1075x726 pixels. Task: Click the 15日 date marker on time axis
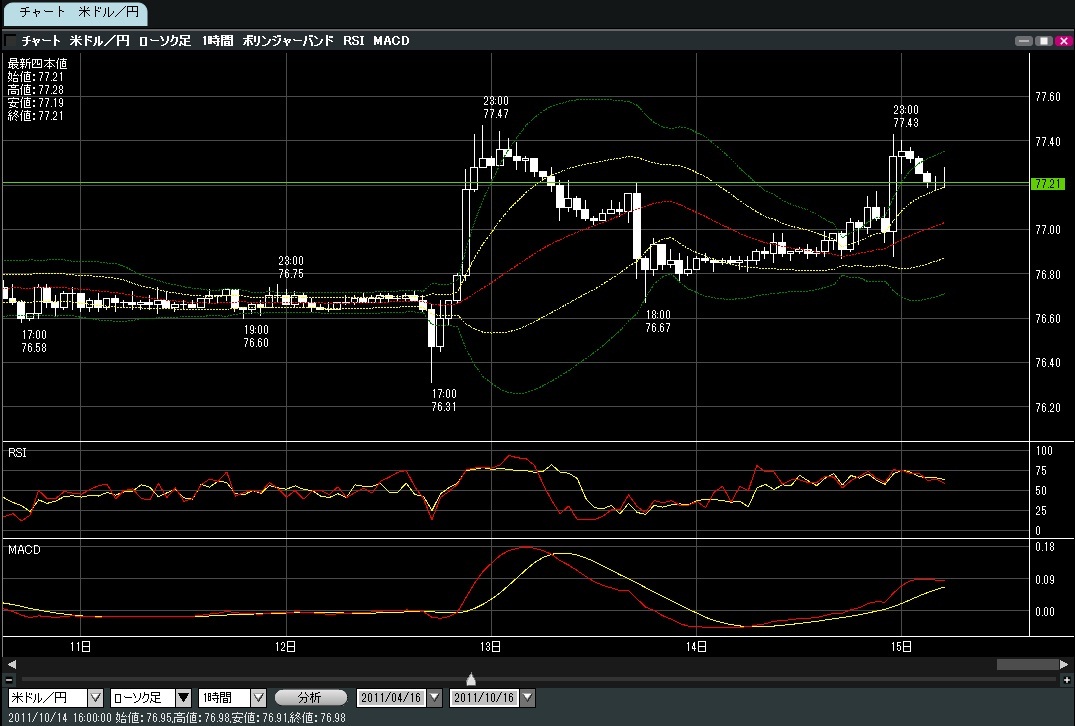click(x=901, y=646)
